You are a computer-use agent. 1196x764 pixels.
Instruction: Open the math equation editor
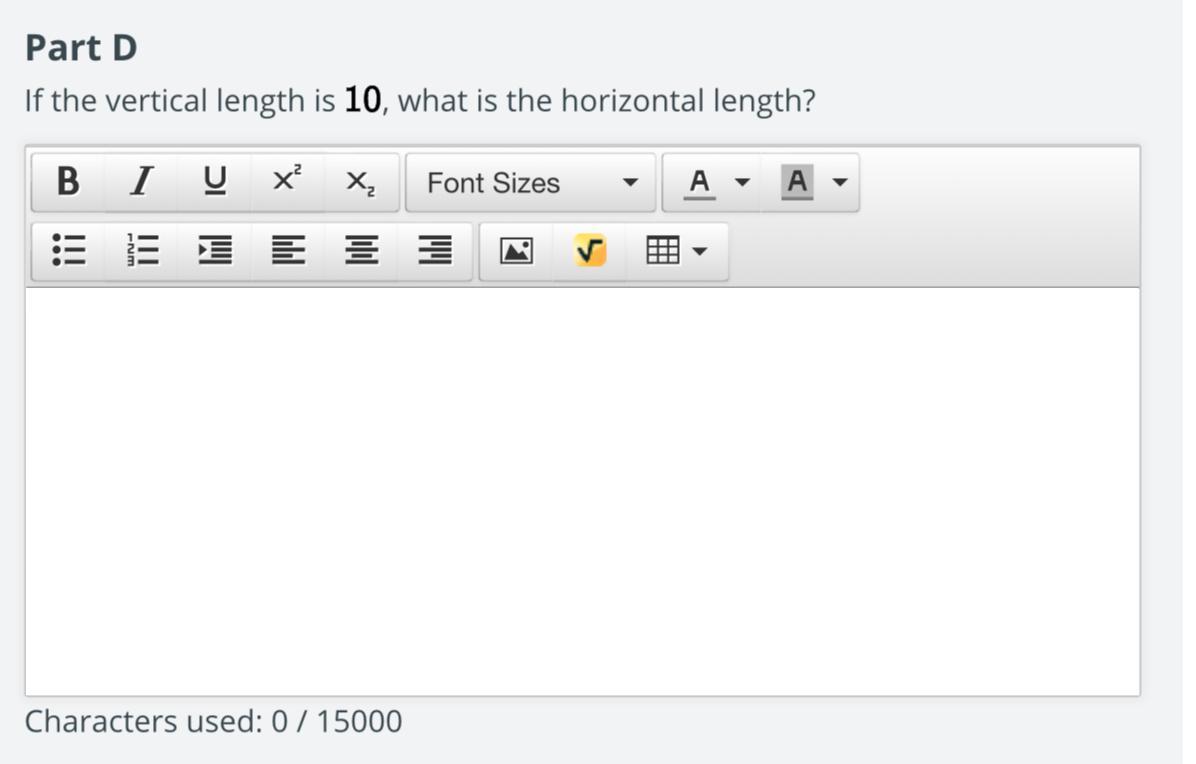tap(590, 251)
